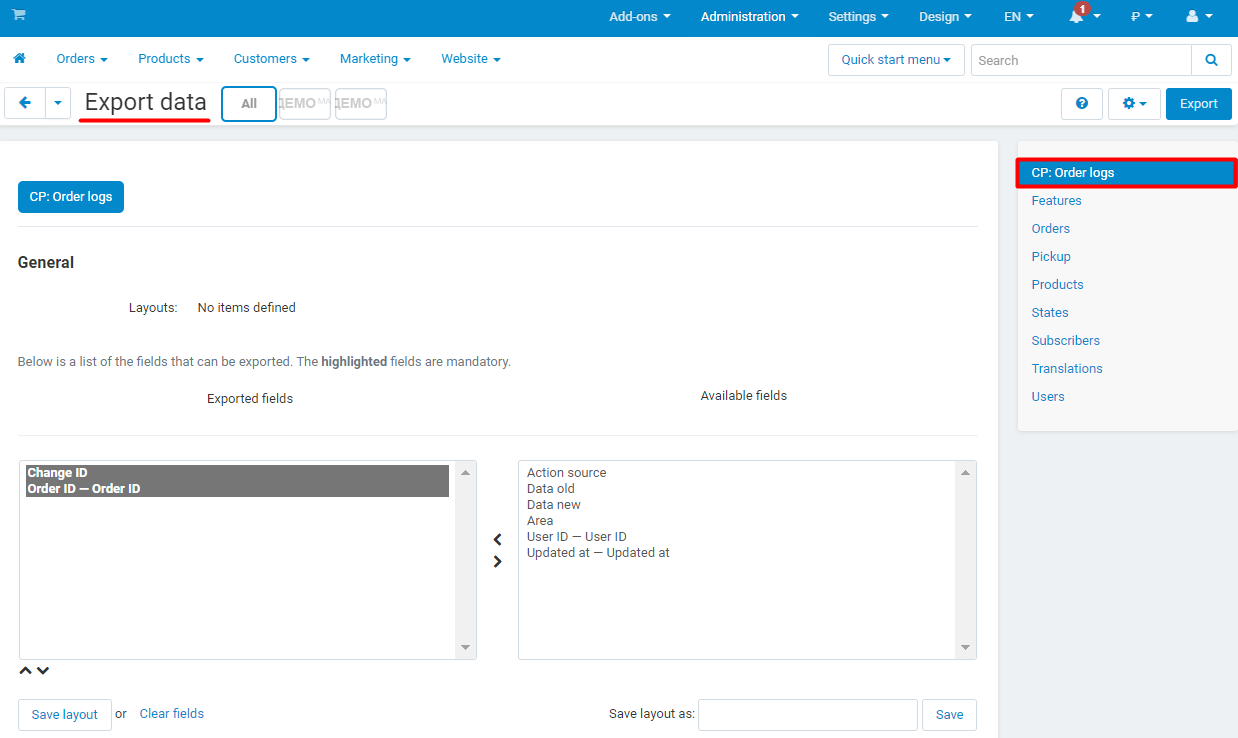
Task: Select Translations in the export sidebar
Action: coord(1067,369)
